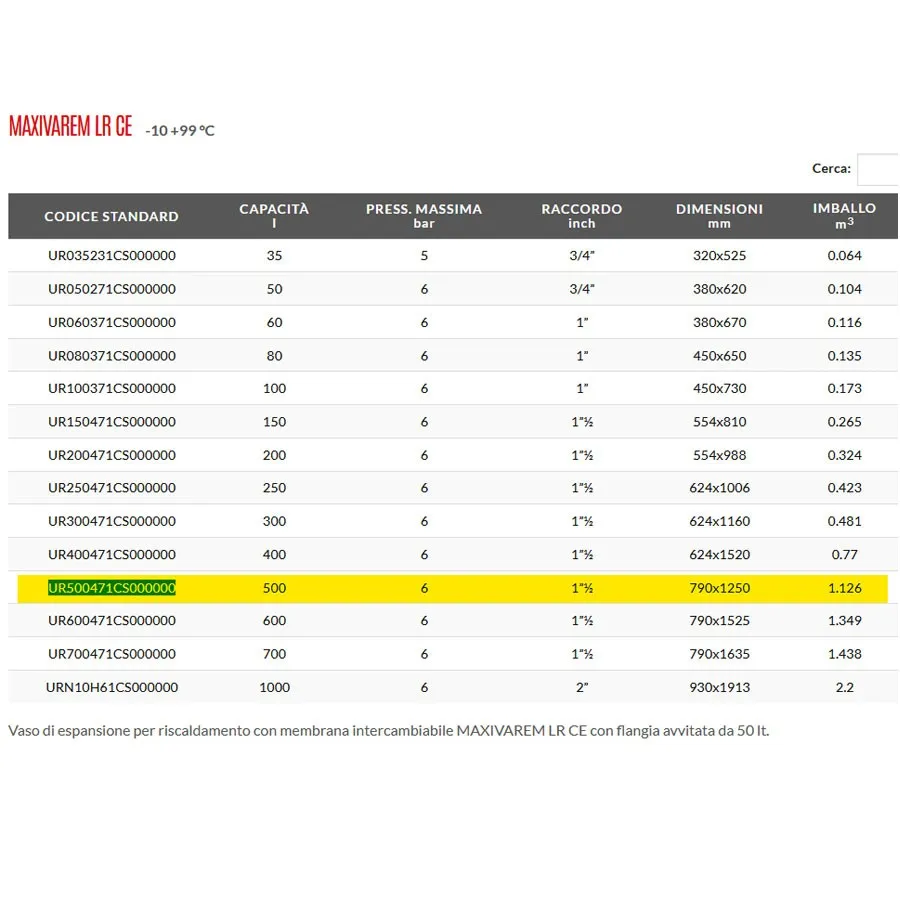Click the Cerca search input field
The width and height of the screenshot is (900, 900).
[x=878, y=169]
